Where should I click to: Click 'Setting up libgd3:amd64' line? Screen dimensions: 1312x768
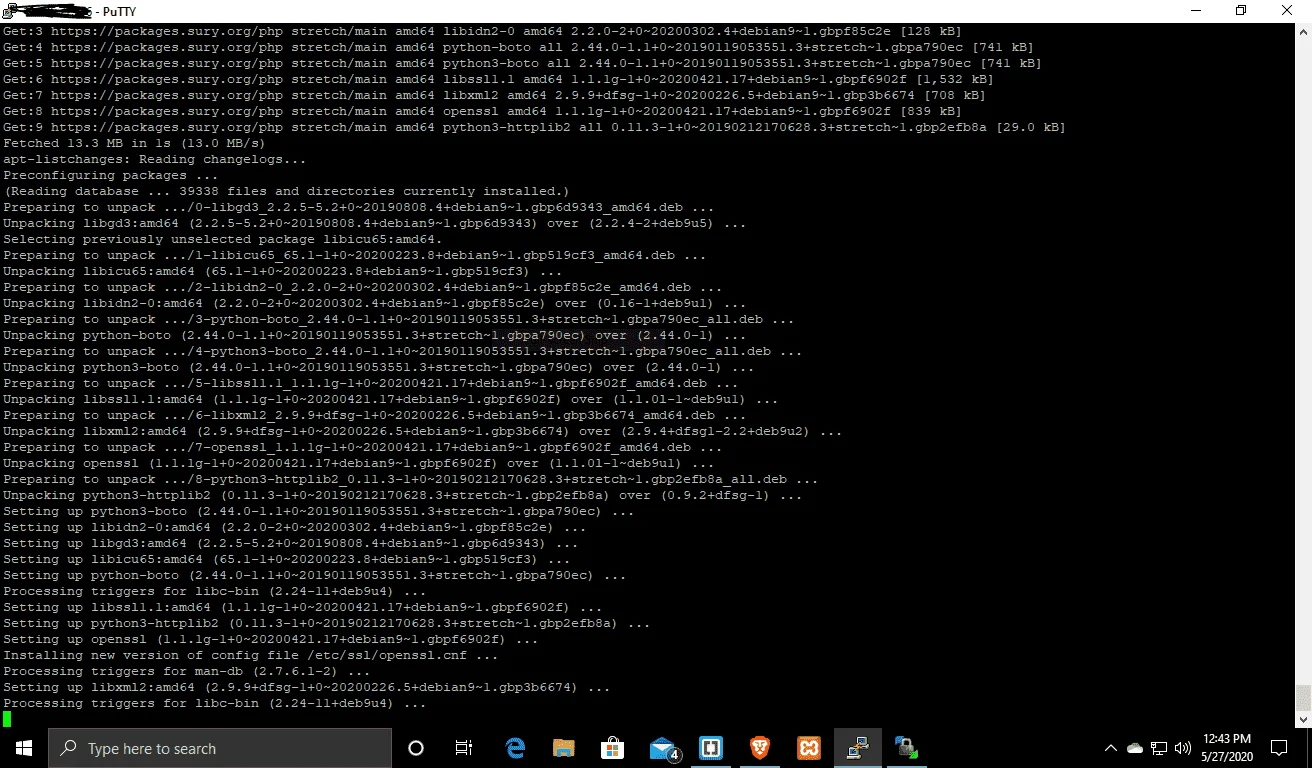[291, 543]
